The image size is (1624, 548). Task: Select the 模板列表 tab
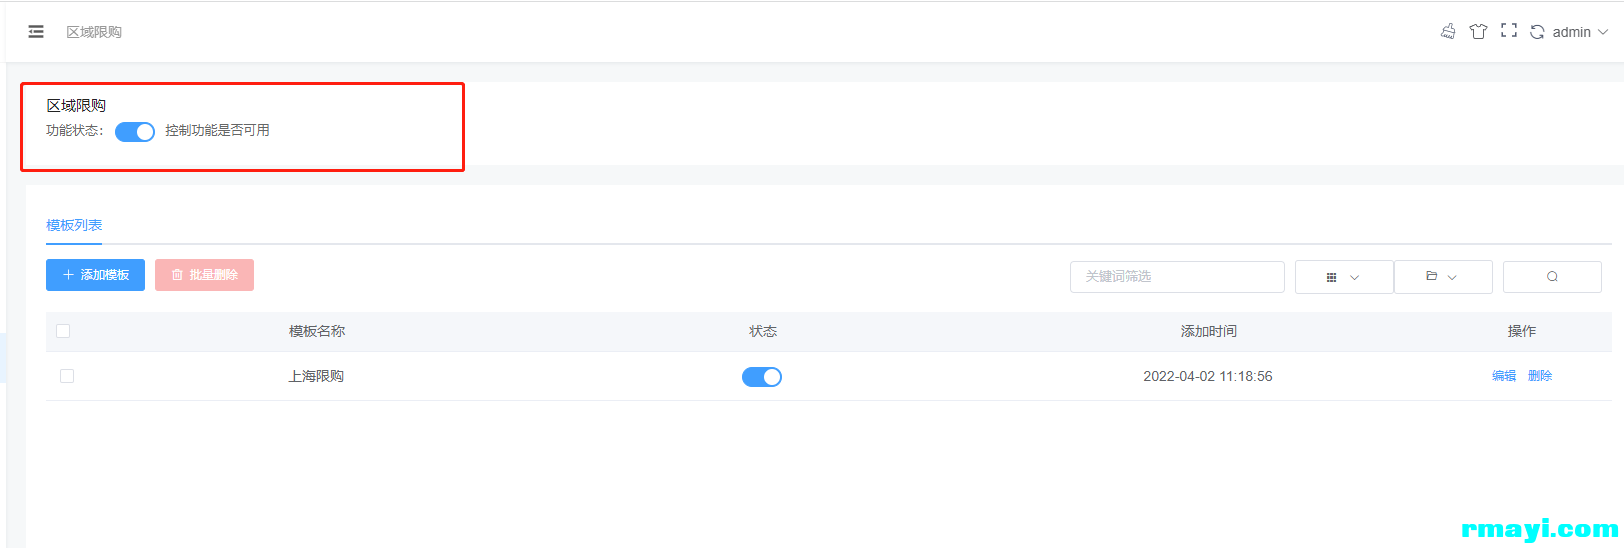[74, 225]
